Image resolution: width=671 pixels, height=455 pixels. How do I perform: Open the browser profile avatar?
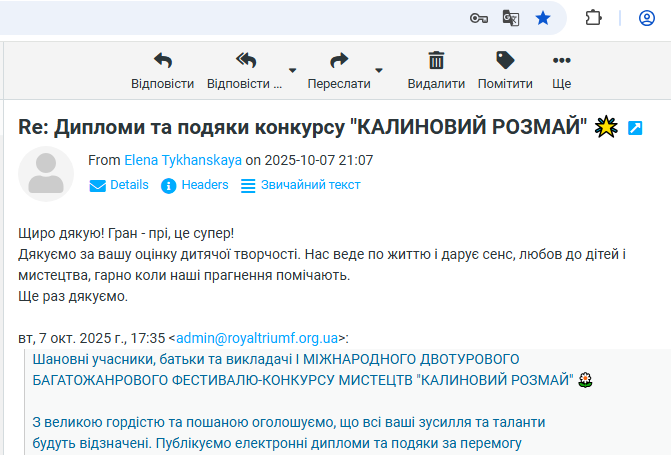[647, 18]
